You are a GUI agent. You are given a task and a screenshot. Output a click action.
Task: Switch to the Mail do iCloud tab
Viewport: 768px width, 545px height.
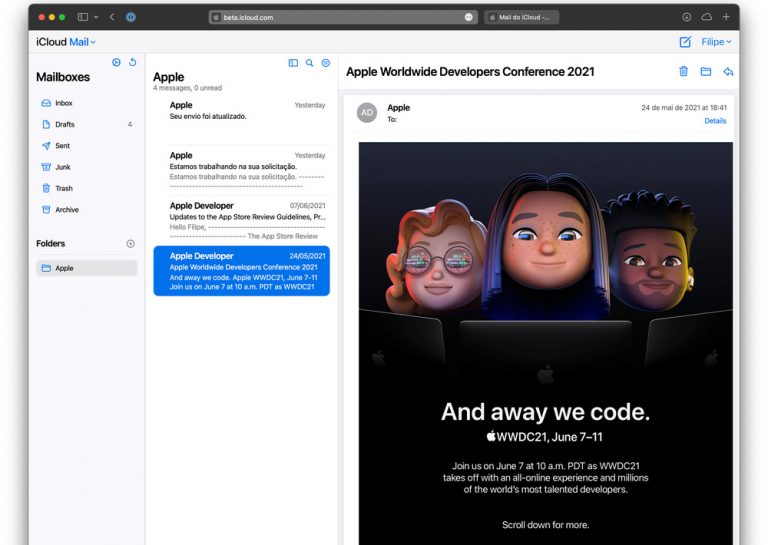pos(521,17)
